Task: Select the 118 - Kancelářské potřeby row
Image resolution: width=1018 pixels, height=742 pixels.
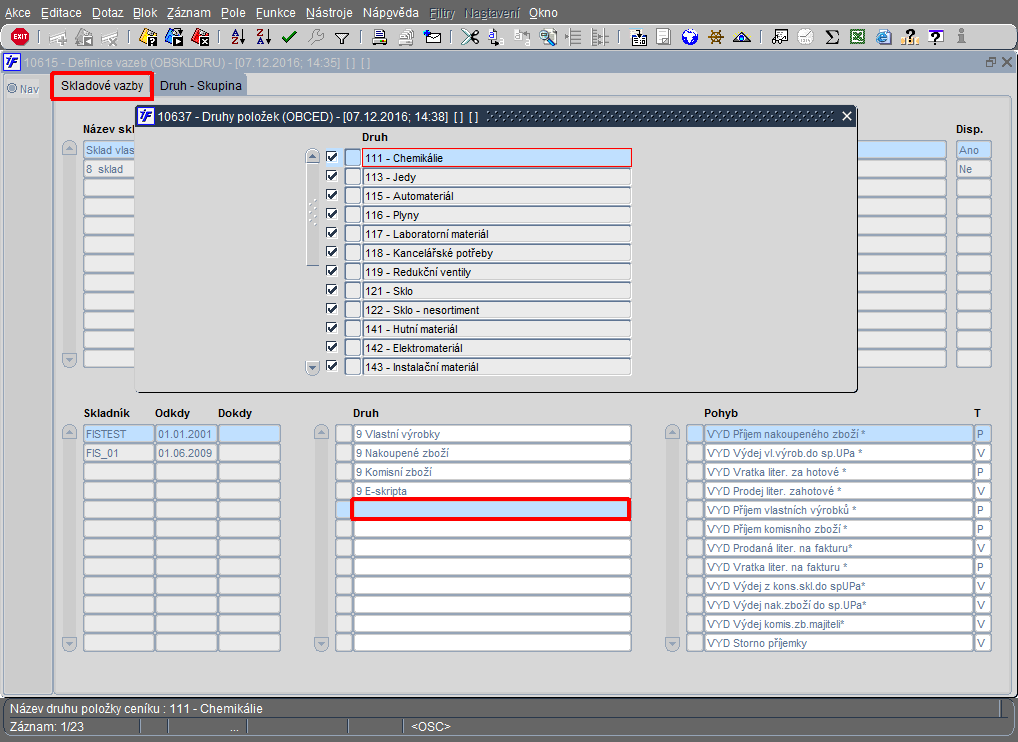Action: pyautogui.click(x=496, y=253)
